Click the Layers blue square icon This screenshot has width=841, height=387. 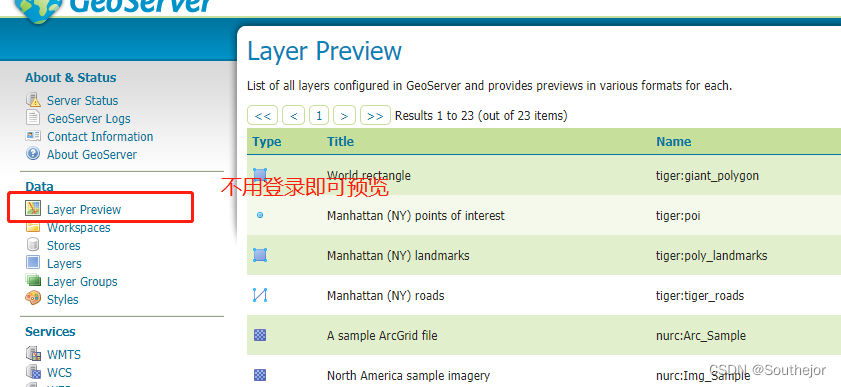[33, 263]
